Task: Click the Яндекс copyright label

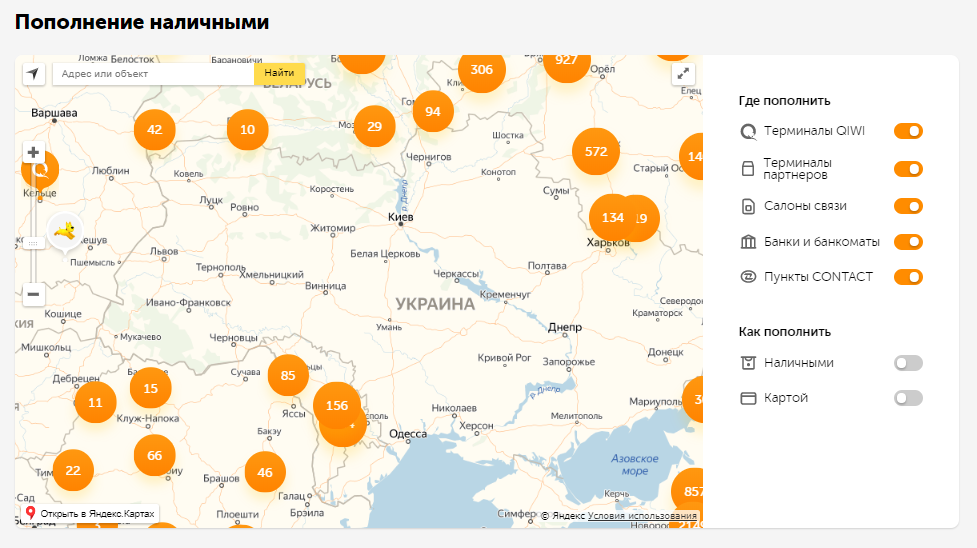Action: click(x=563, y=516)
